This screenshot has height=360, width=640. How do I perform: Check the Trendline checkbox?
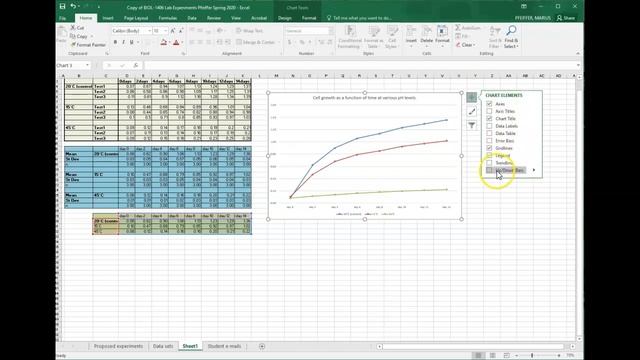(x=489, y=162)
